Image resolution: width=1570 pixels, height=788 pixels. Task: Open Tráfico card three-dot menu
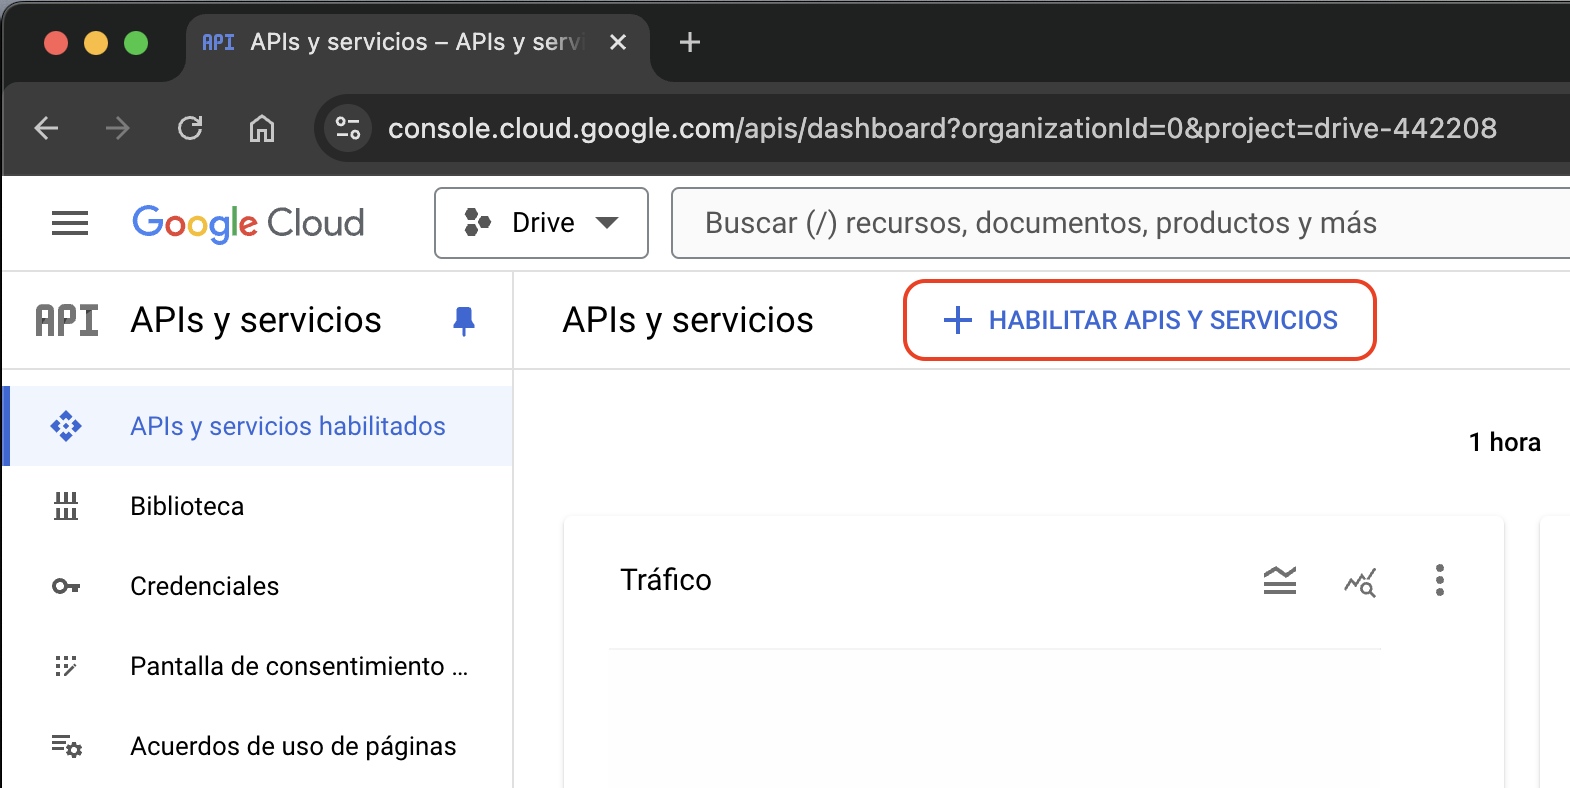click(x=1439, y=580)
